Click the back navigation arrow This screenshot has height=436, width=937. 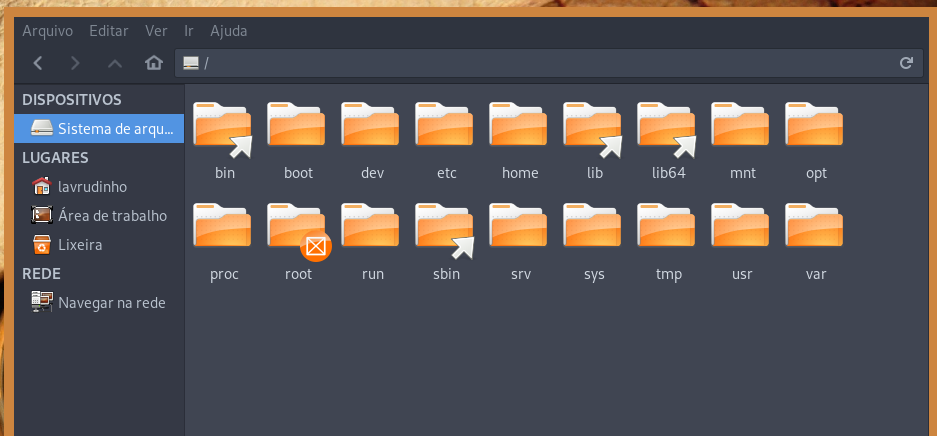point(38,63)
